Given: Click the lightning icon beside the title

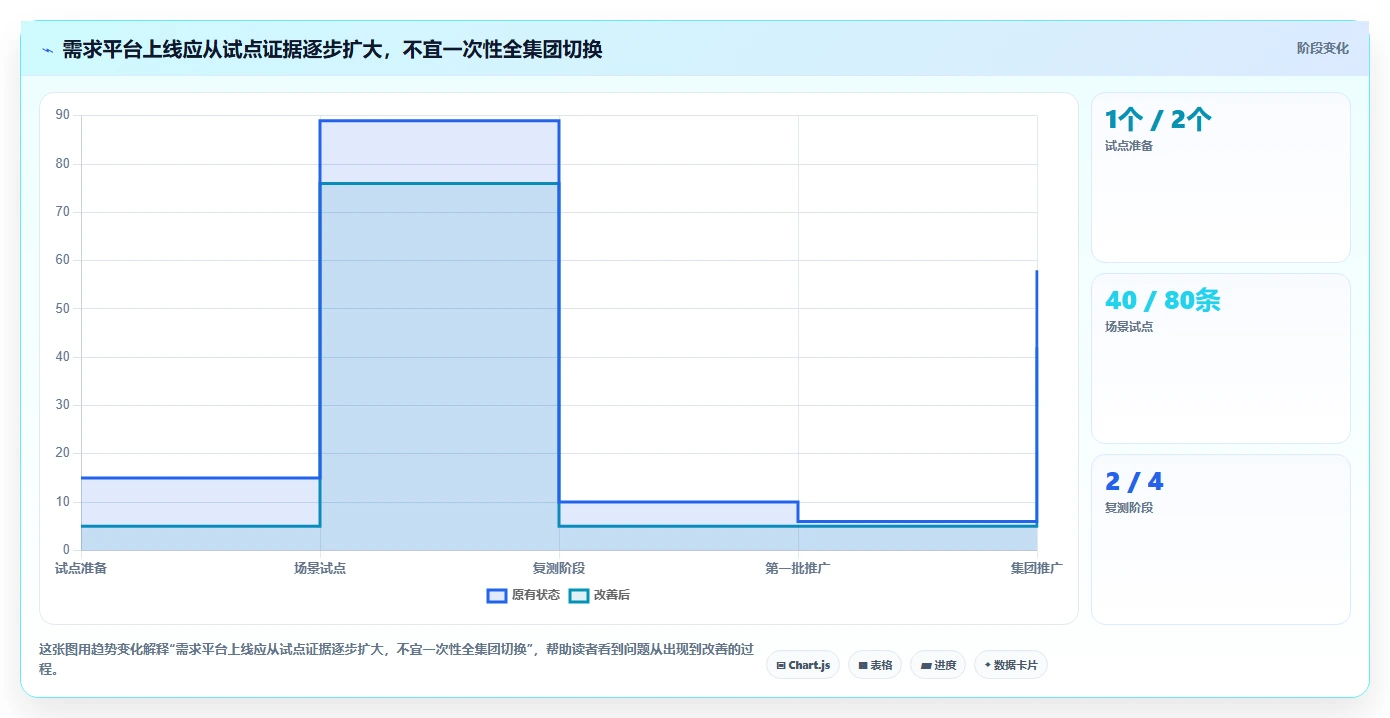Looking at the screenshot, I should (47, 49).
